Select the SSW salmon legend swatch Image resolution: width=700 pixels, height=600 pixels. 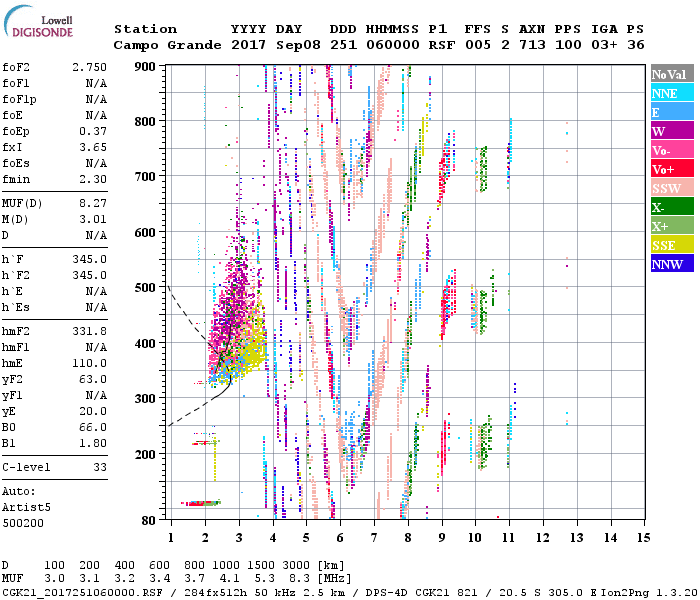pyautogui.click(x=672, y=188)
